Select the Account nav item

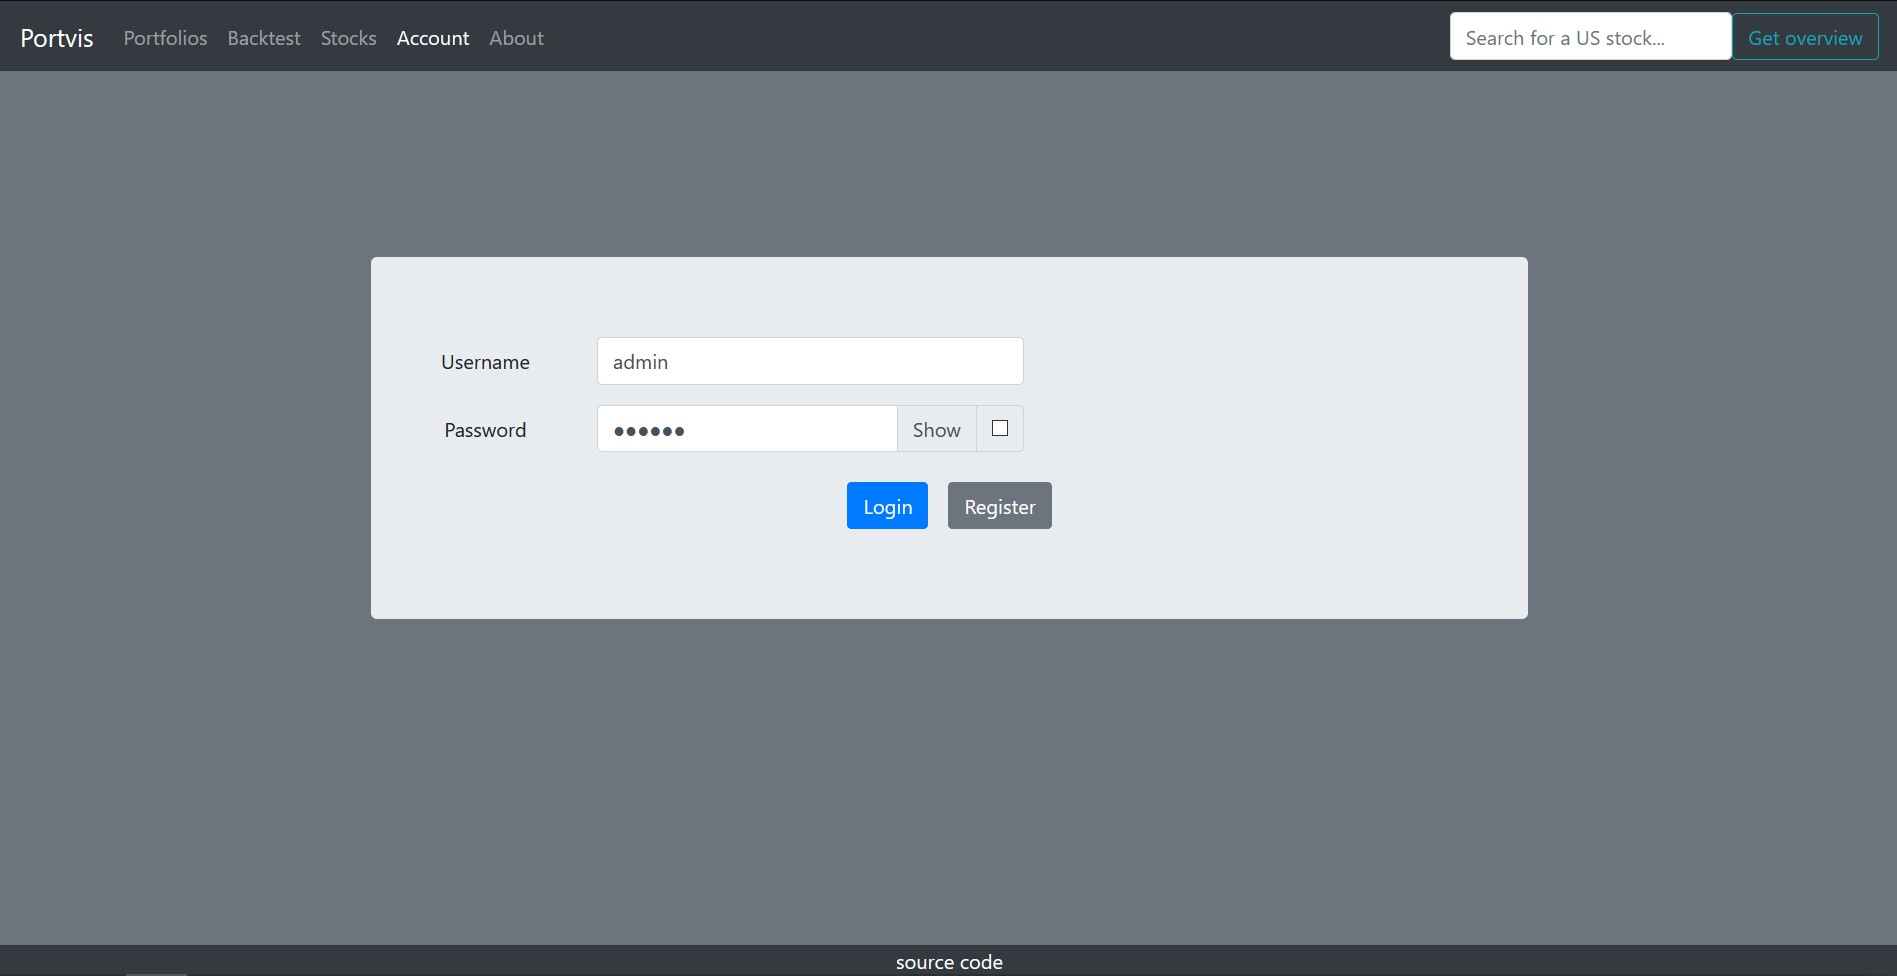[x=432, y=38]
